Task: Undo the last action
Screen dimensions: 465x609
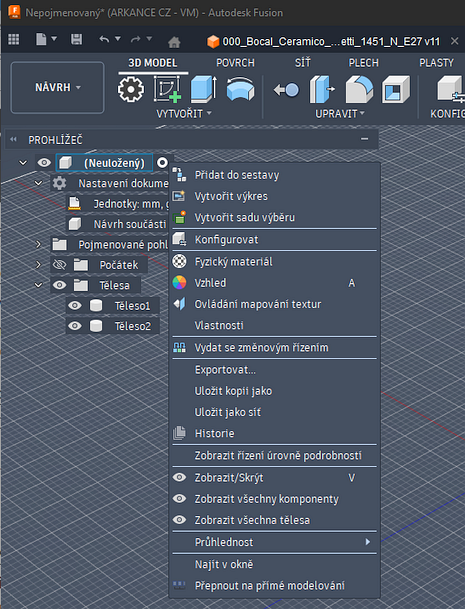Action: [104, 39]
